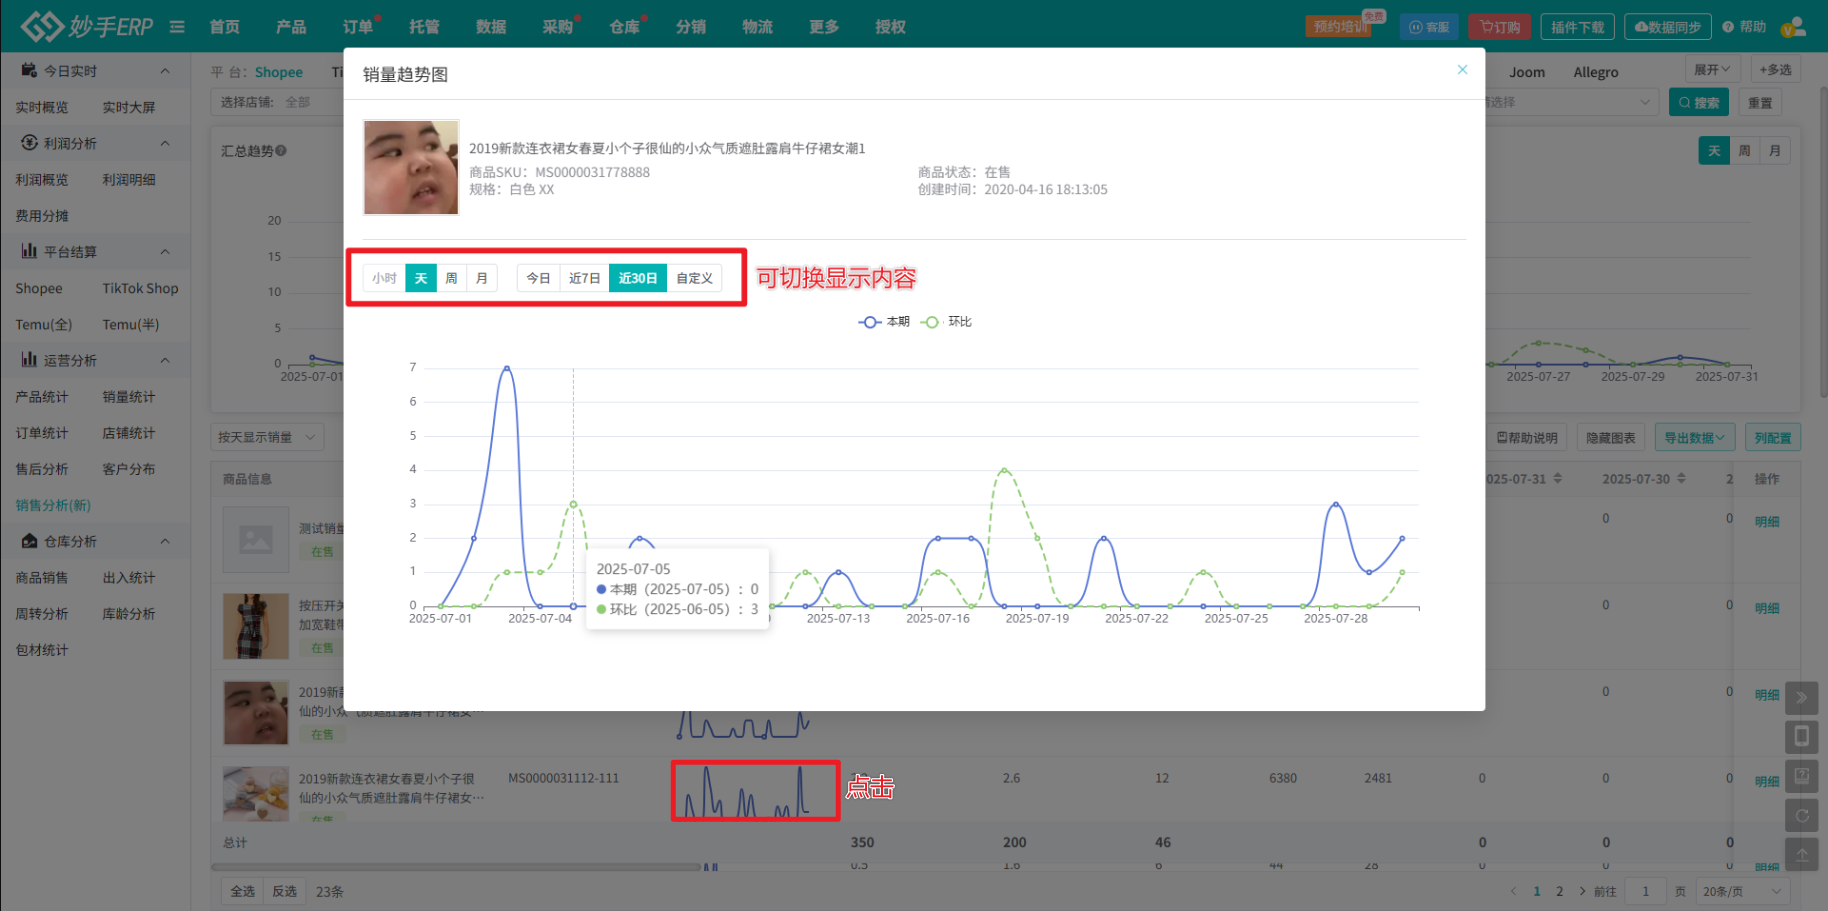Open the 产品 top menu

[x=291, y=27]
